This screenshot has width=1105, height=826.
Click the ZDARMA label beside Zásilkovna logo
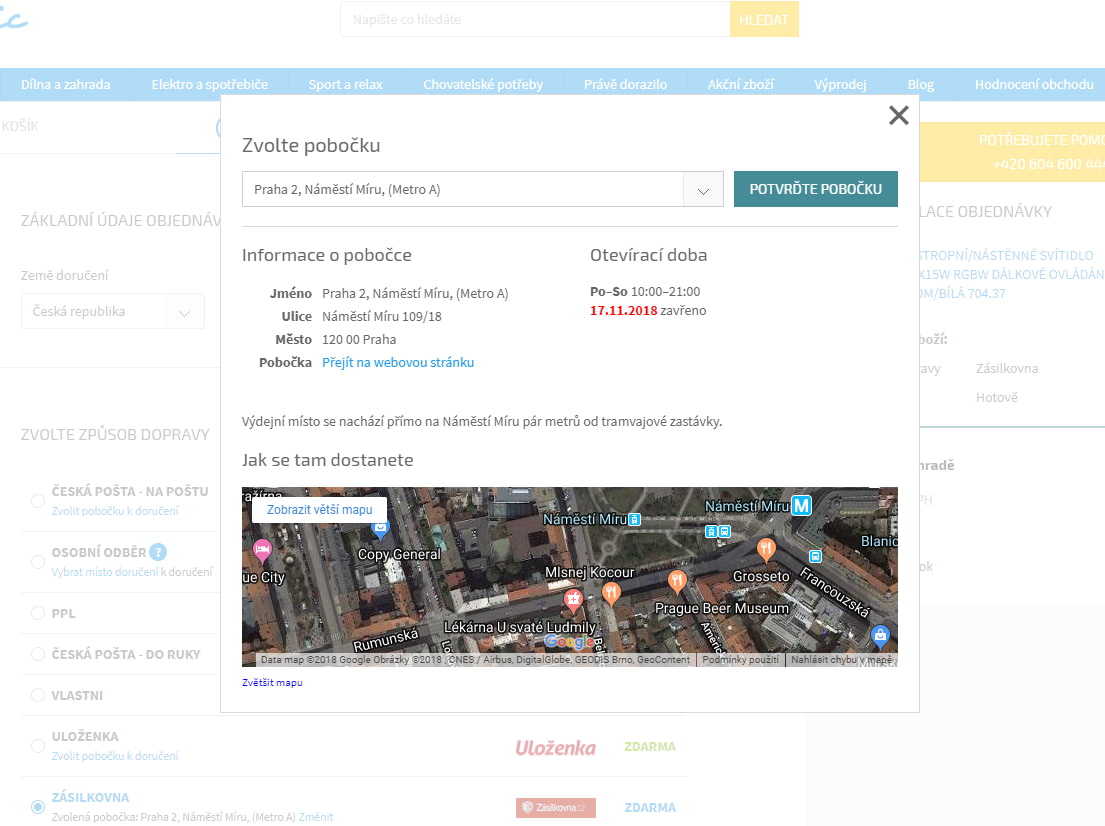[x=650, y=808]
